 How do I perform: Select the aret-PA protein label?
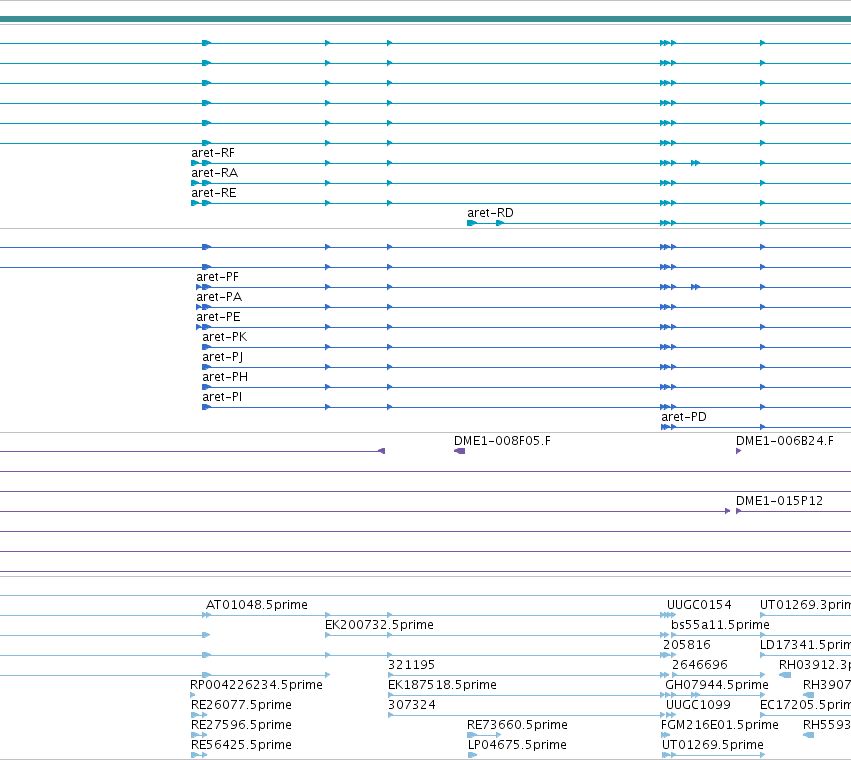[x=219, y=297]
